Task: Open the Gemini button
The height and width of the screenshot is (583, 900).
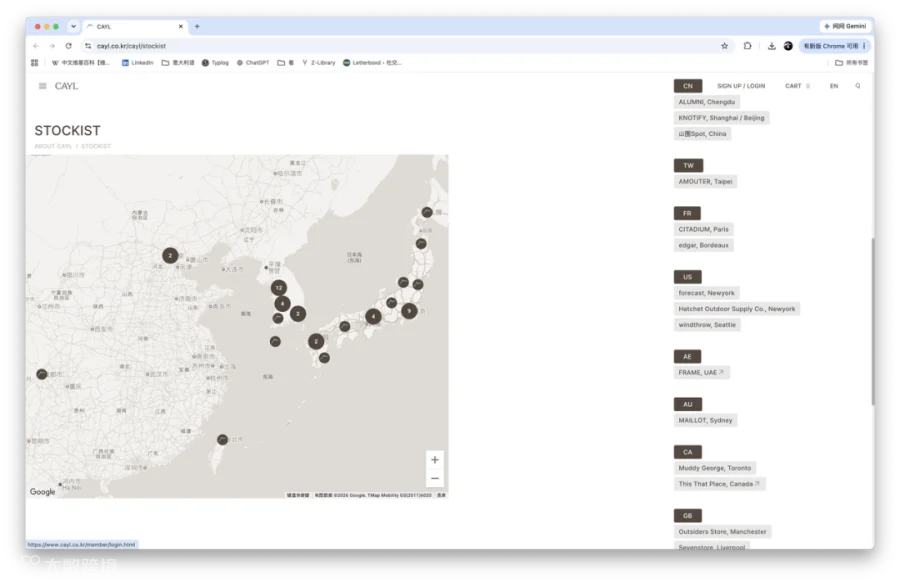Action: [845, 26]
